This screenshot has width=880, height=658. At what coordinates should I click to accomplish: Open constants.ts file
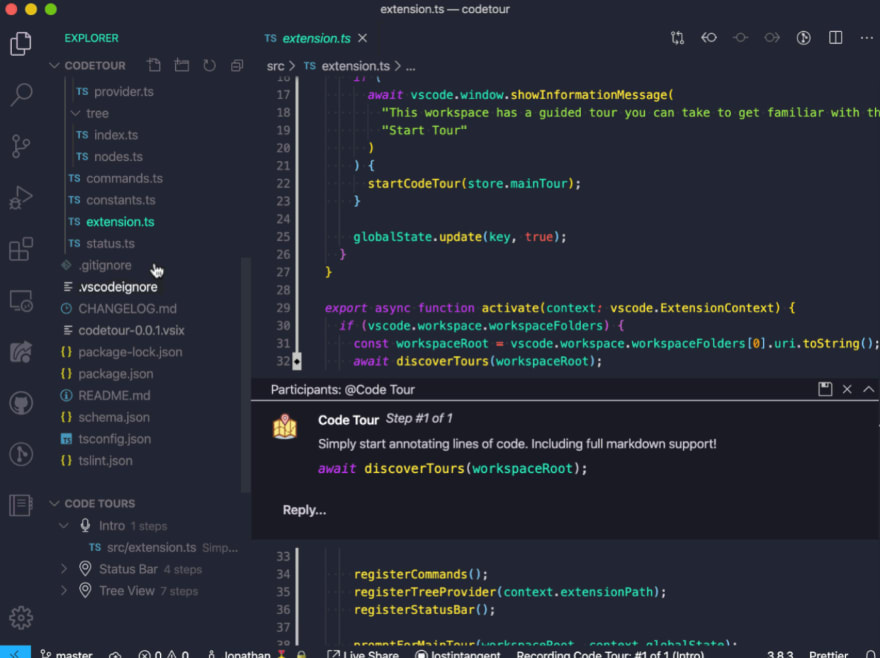[x=121, y=200]
